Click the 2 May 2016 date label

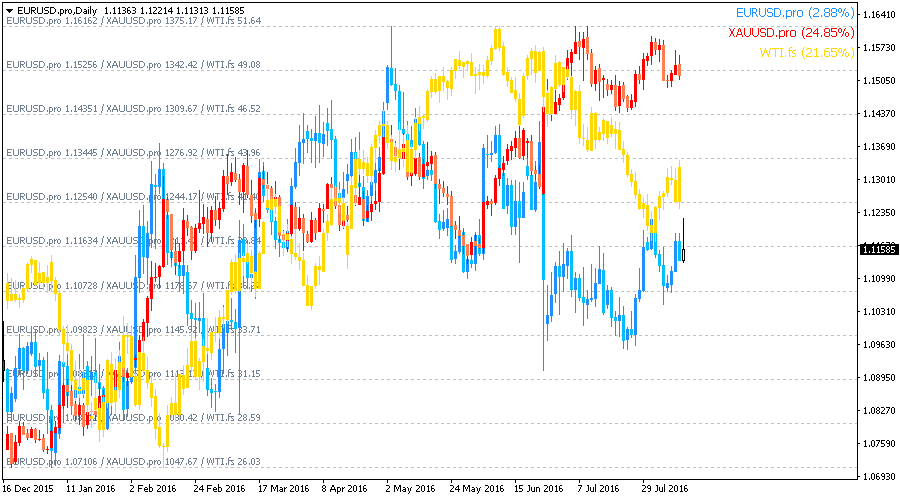pyautogui.click(x=410, y=489)
